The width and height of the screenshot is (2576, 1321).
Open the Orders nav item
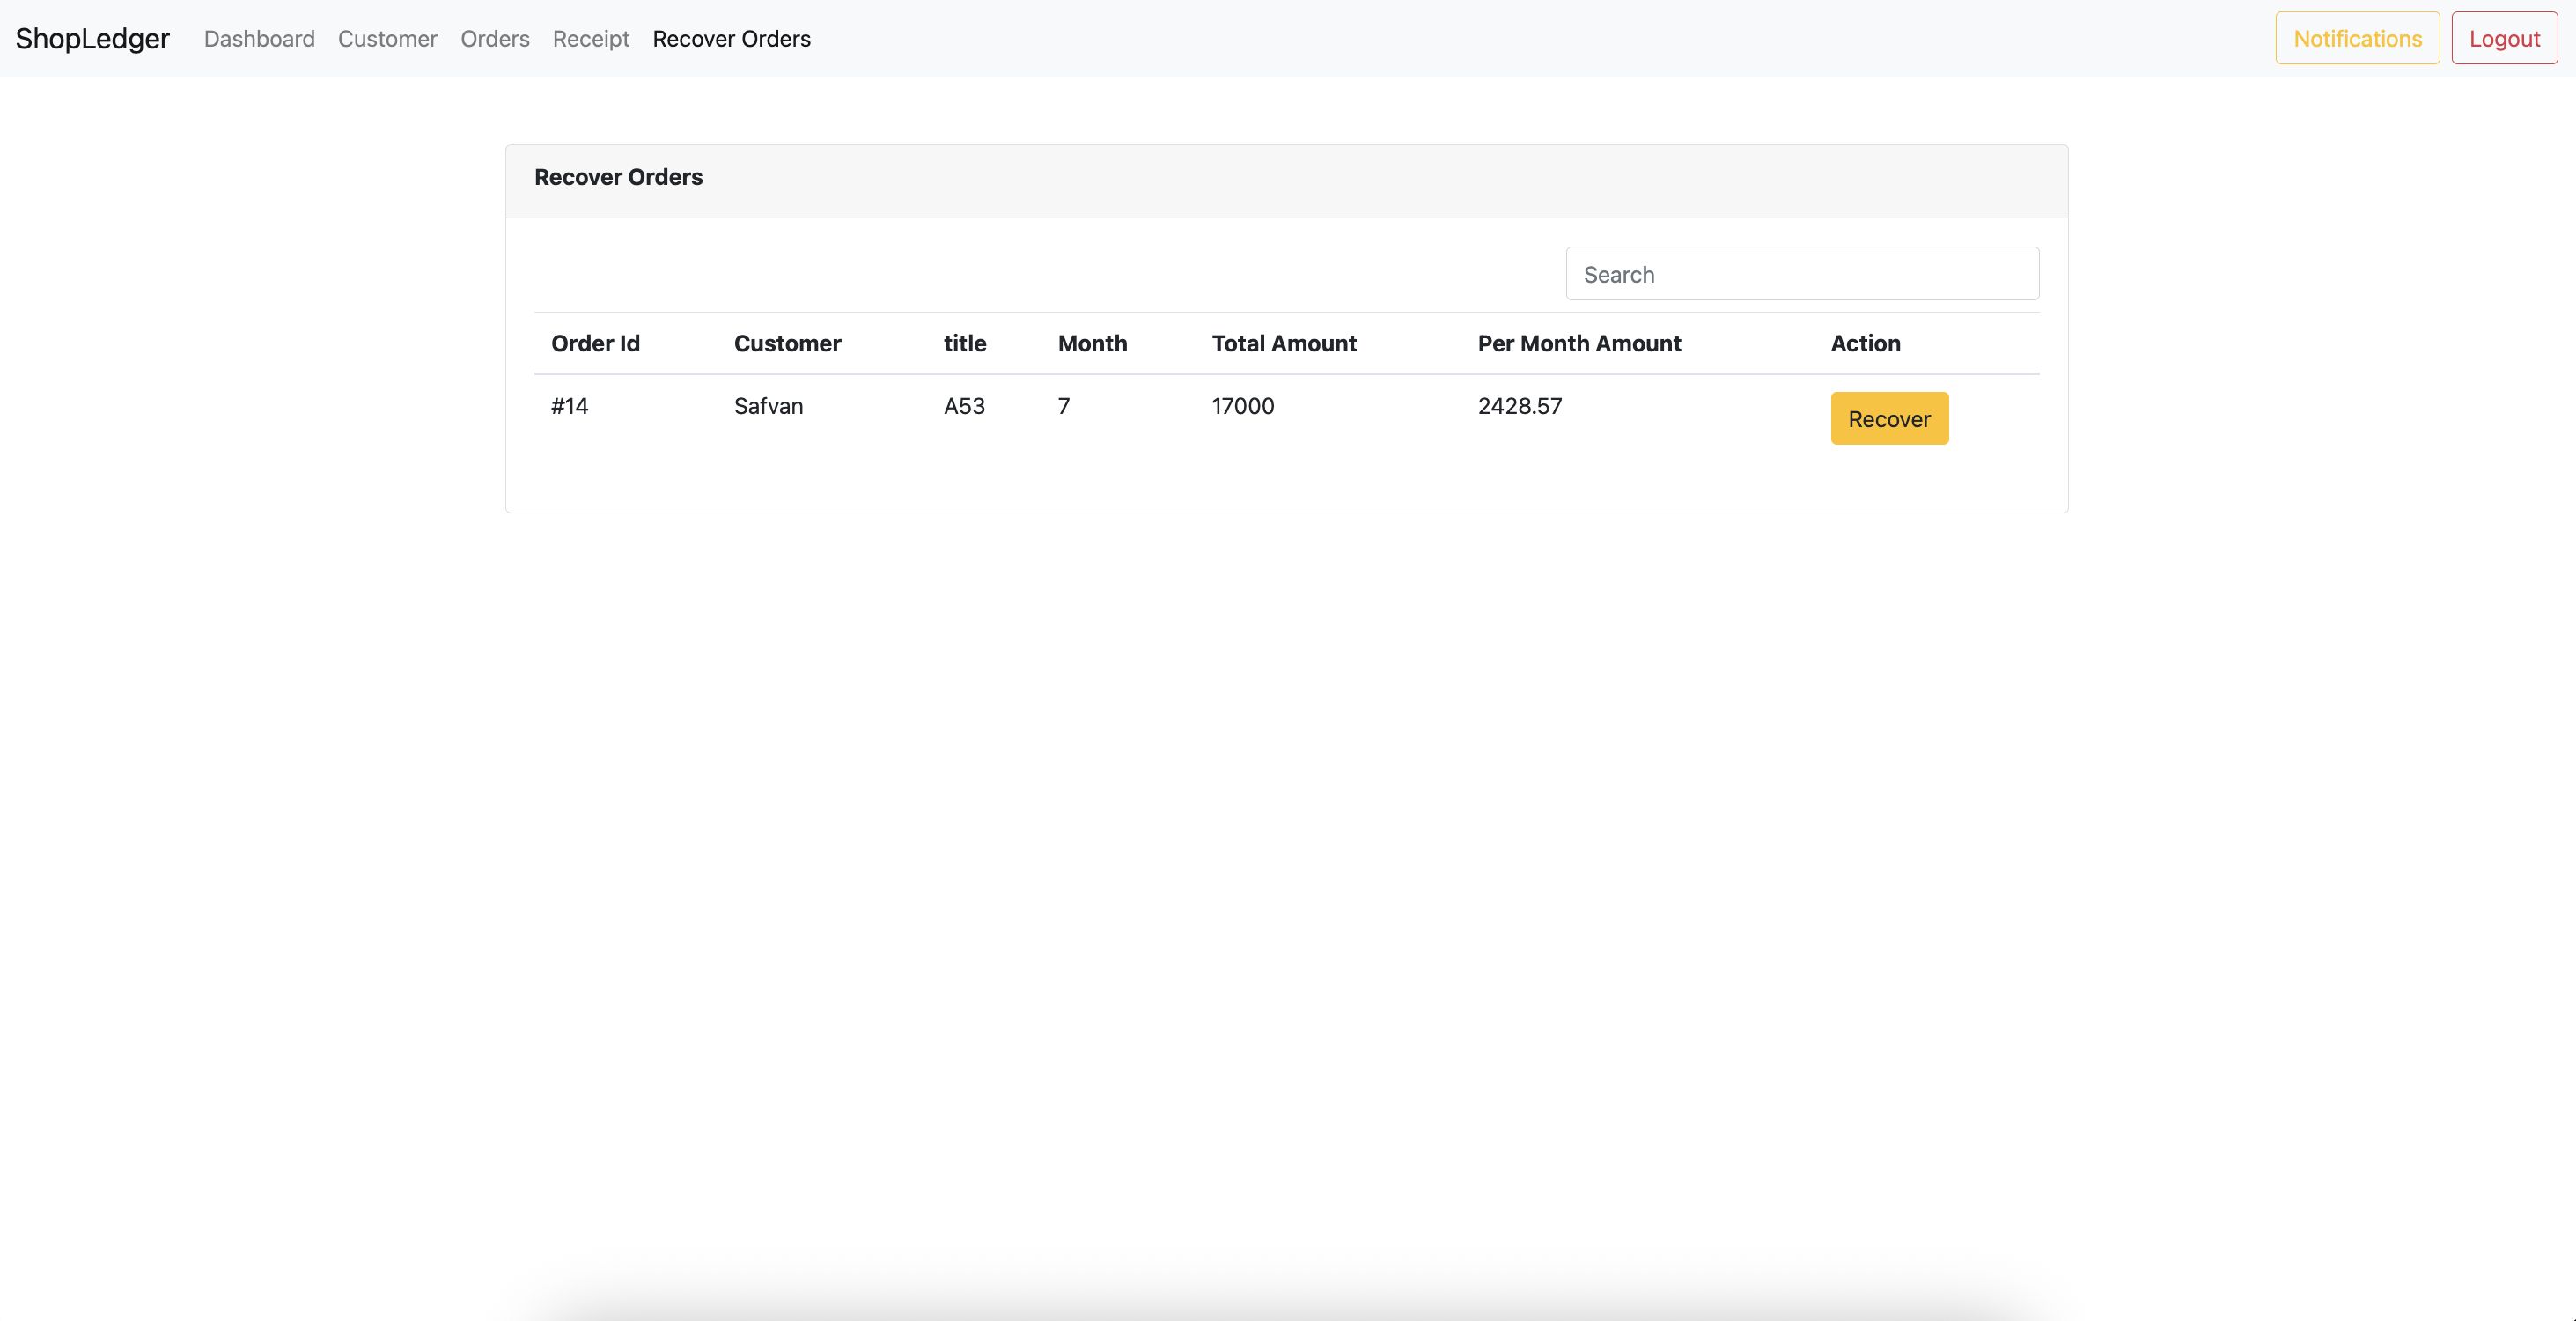pyautogui.click(x=495, y=38)
